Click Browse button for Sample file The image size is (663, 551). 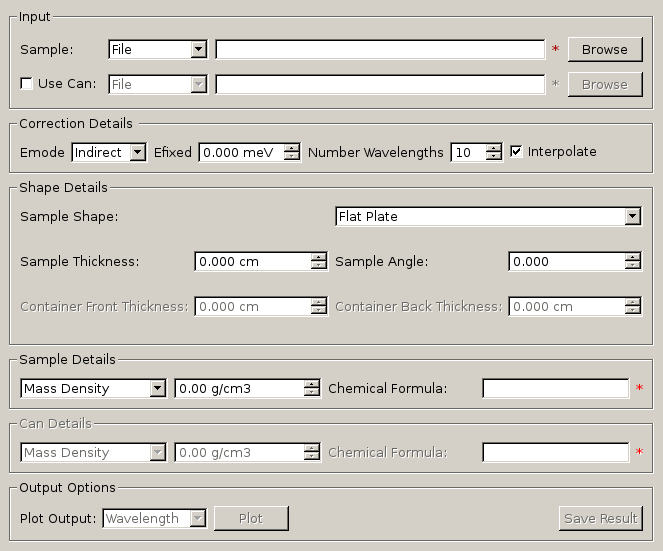pos(604,49)
